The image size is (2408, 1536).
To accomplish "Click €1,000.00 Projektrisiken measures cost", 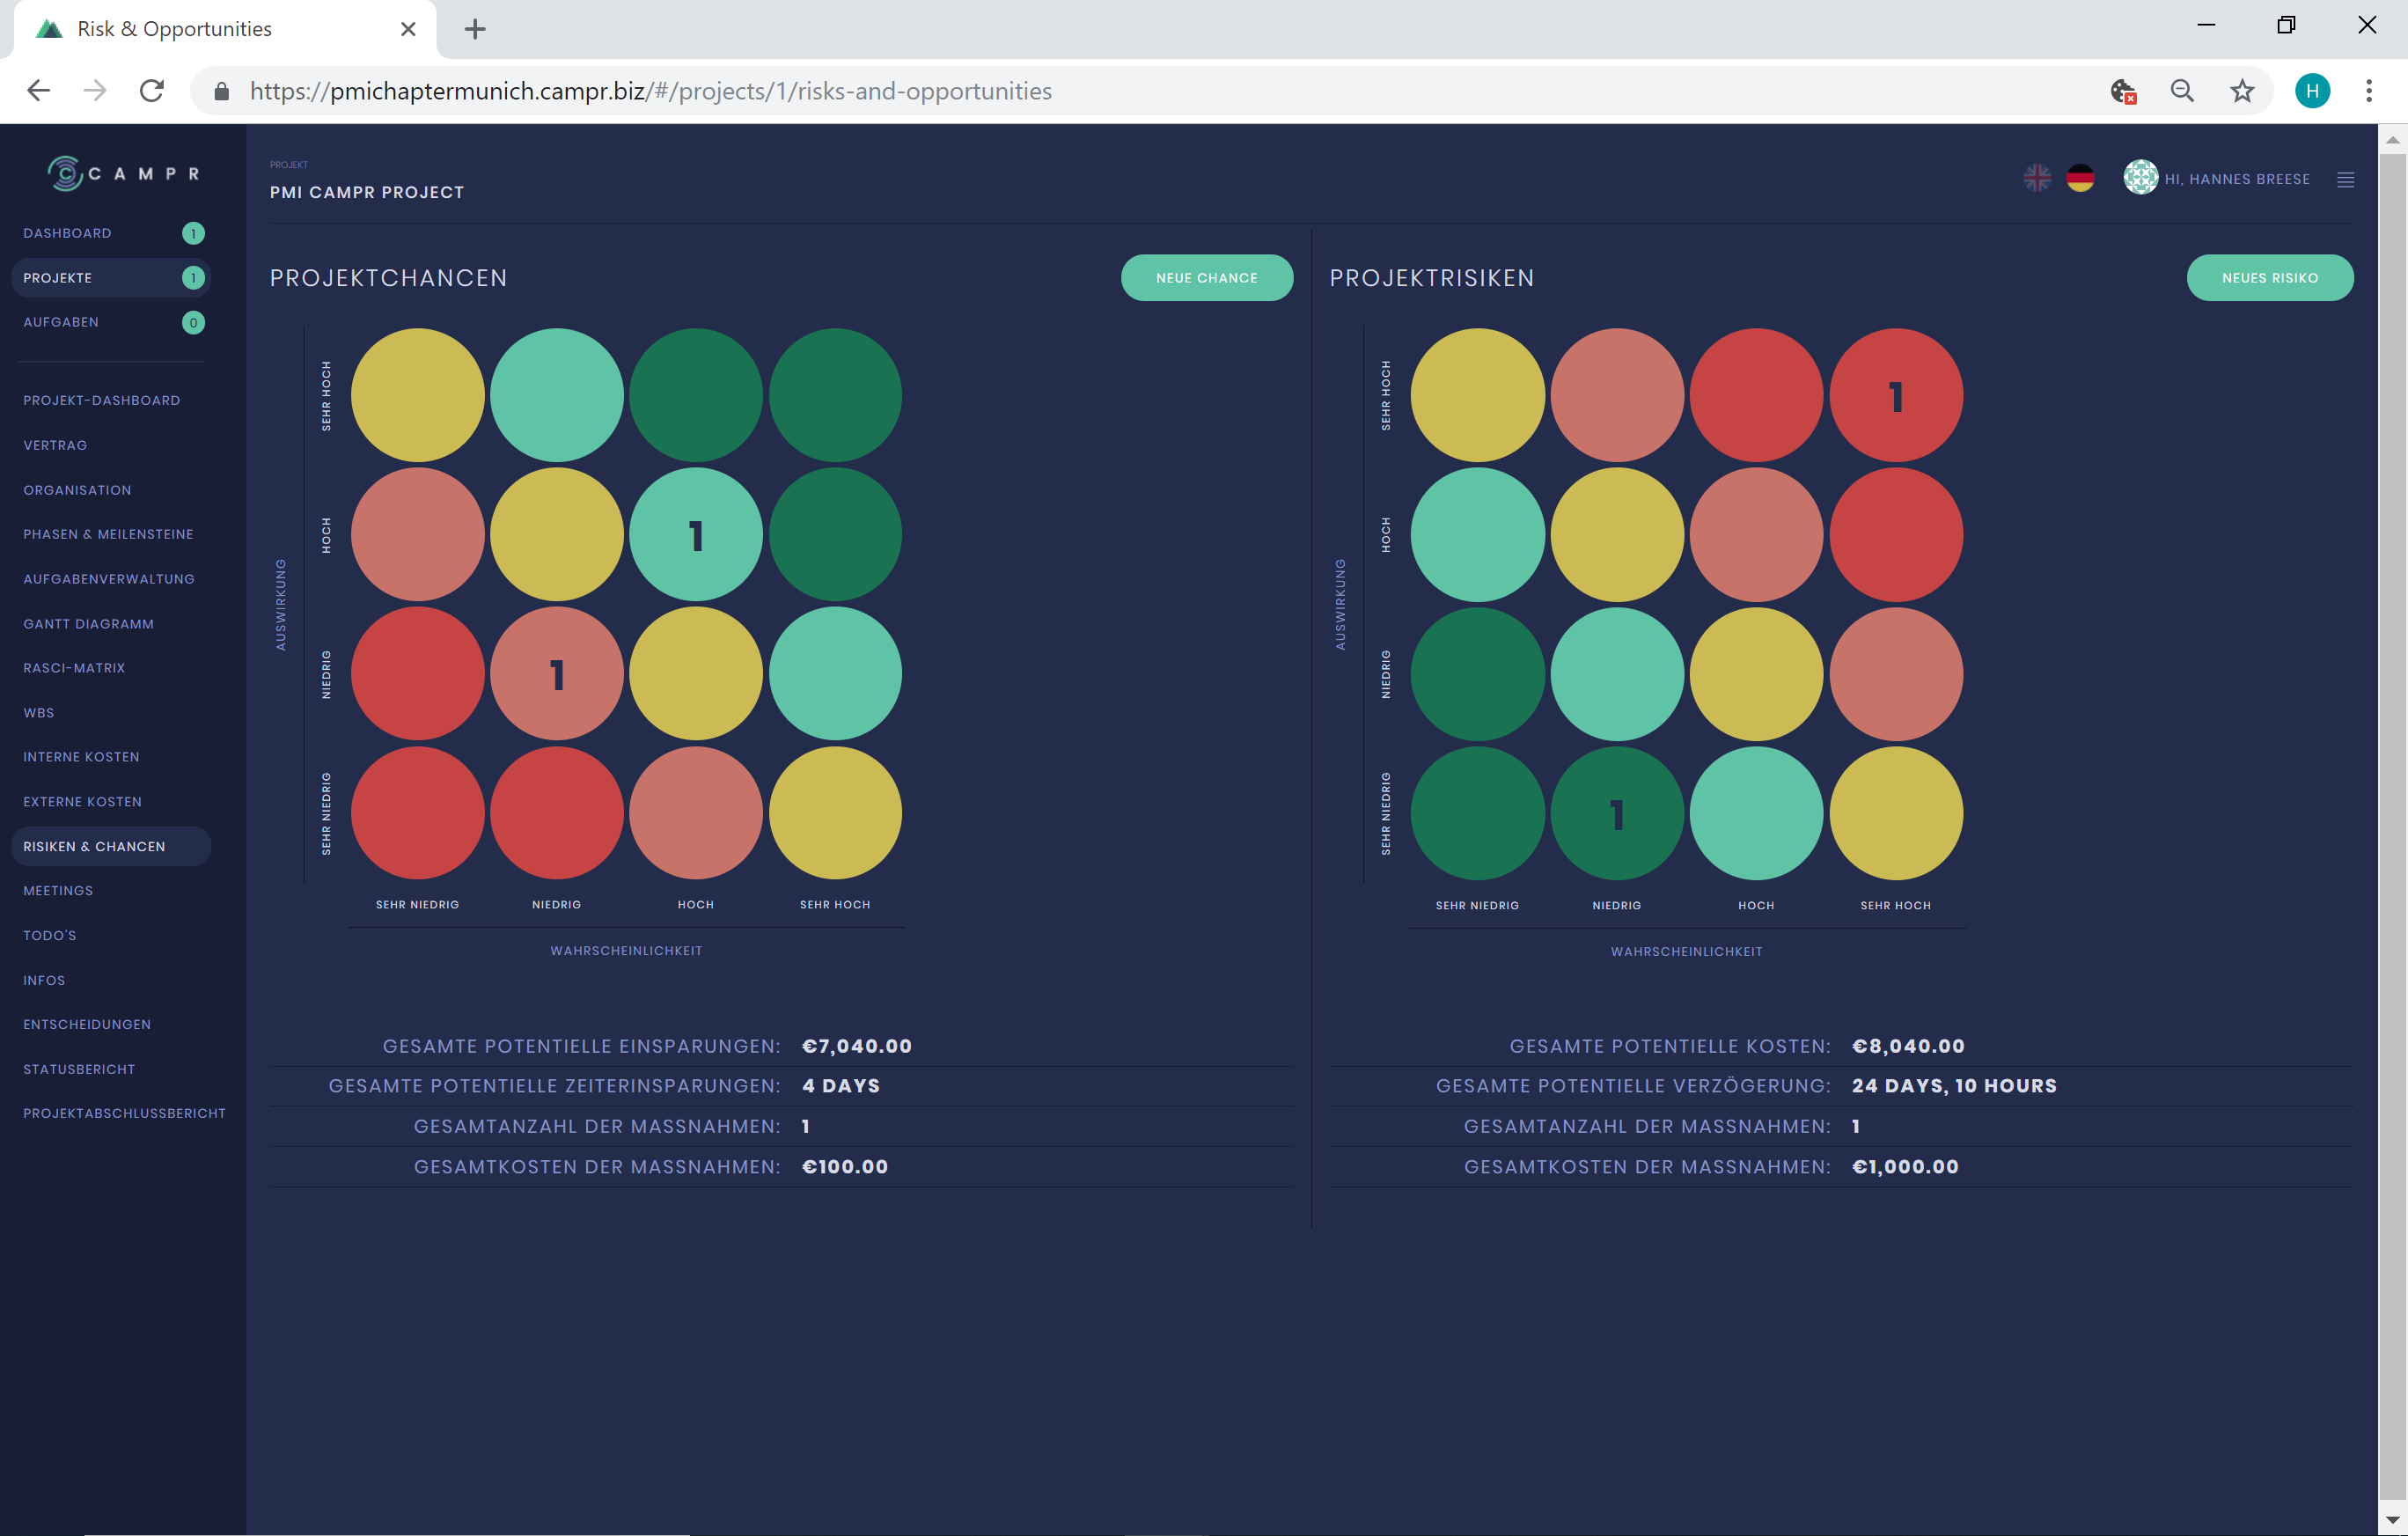I will pyautogui.click(x=1905, y=1167).
